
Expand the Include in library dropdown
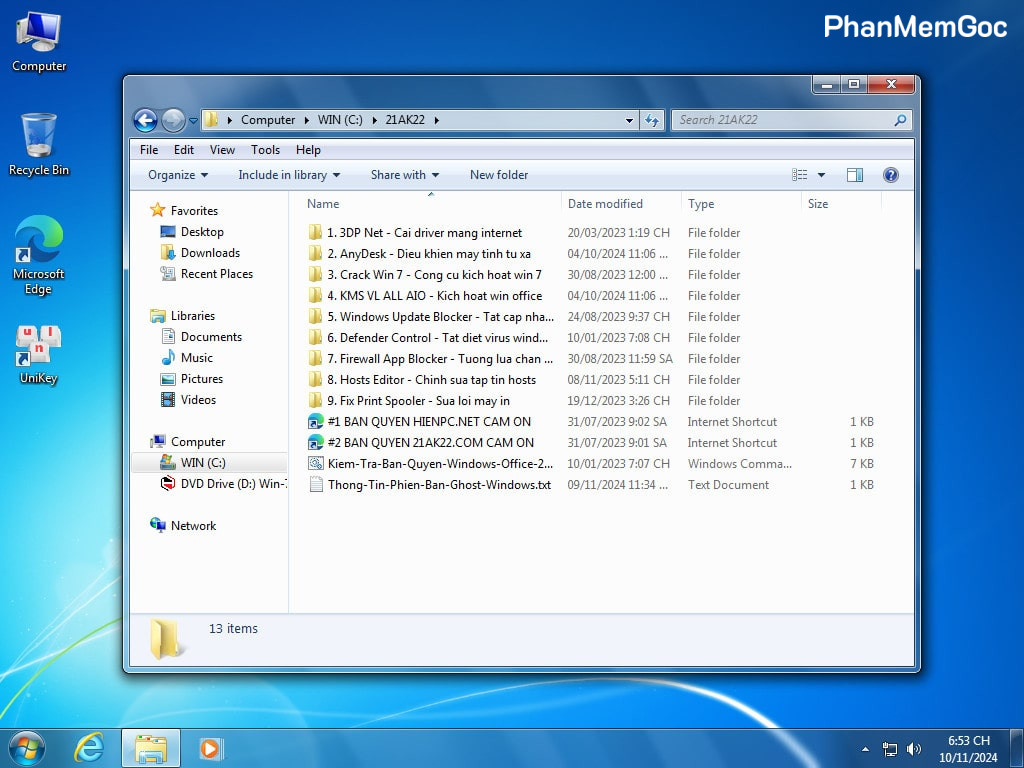[x=289, y=175]
